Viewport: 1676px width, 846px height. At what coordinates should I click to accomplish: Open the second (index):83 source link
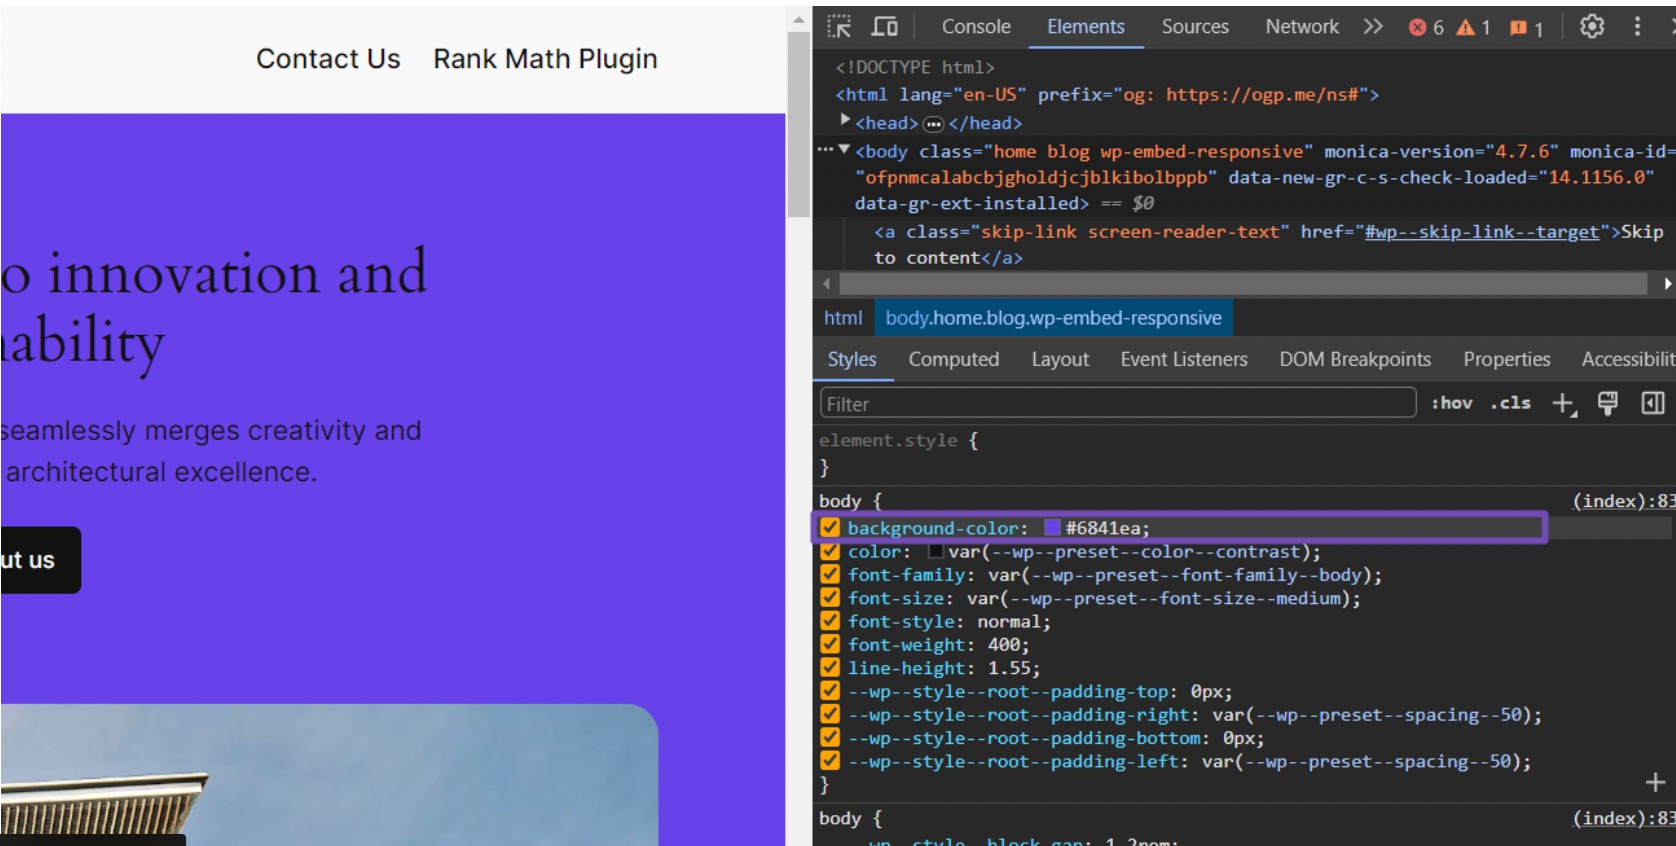(1624, 818)
